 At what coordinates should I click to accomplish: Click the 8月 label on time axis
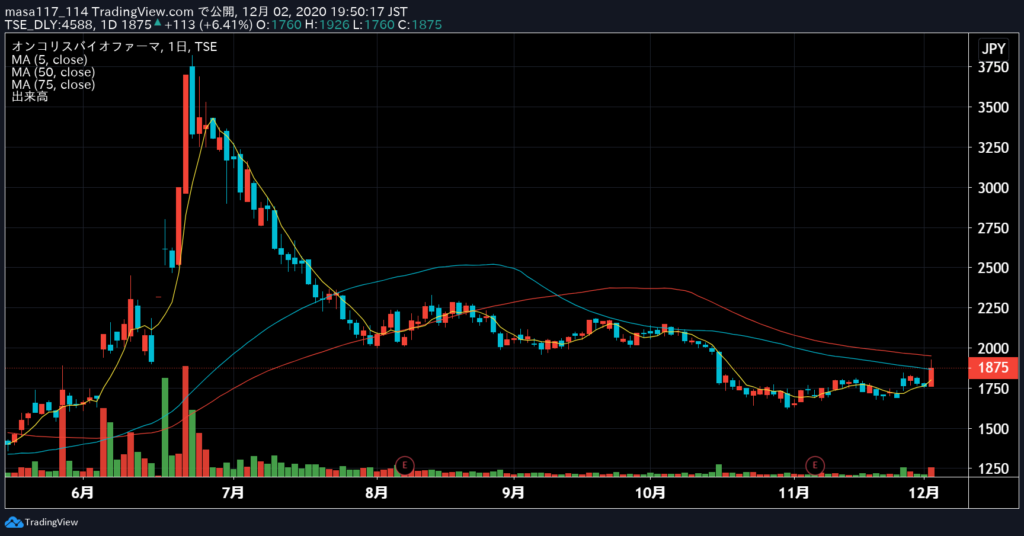coord(376,492)
